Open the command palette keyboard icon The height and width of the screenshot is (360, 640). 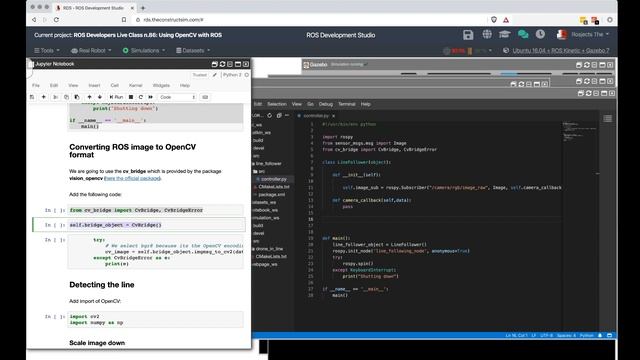point(205,97)
